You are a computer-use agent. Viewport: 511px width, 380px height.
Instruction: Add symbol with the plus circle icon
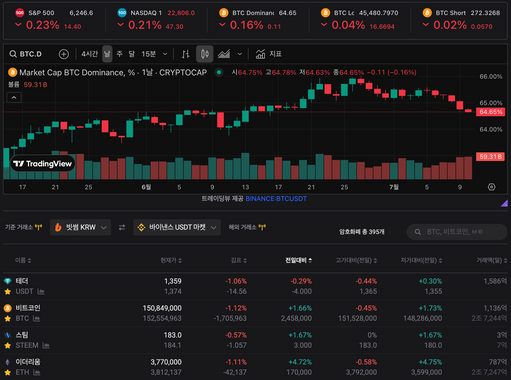[64, 54]
